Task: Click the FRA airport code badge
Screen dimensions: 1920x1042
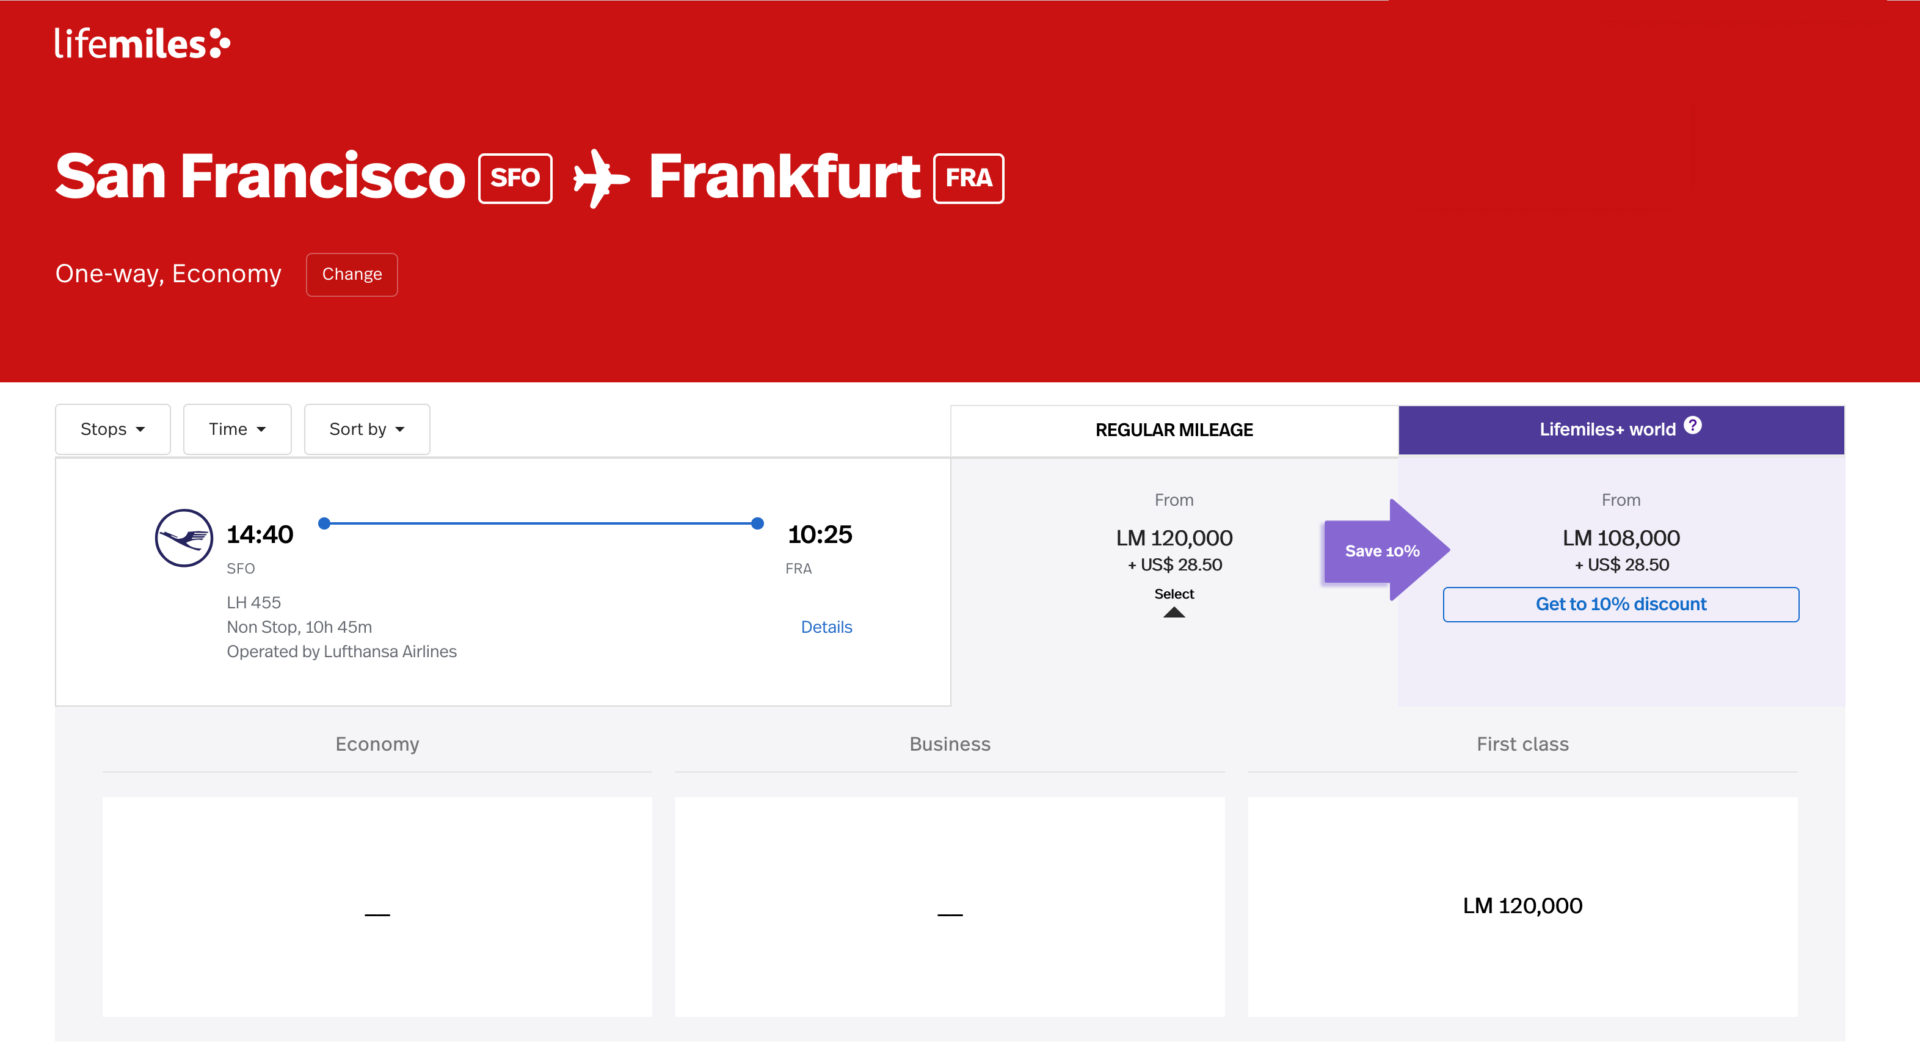Action: (x=969, y=178)
